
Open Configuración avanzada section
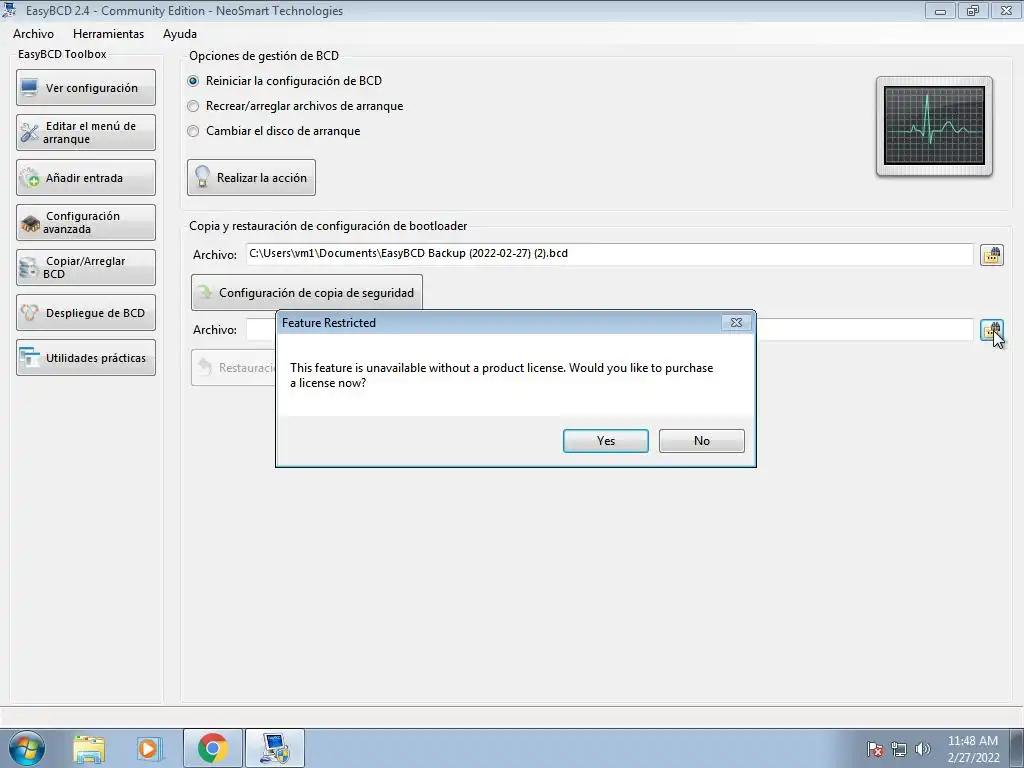[x=86, y=223]
